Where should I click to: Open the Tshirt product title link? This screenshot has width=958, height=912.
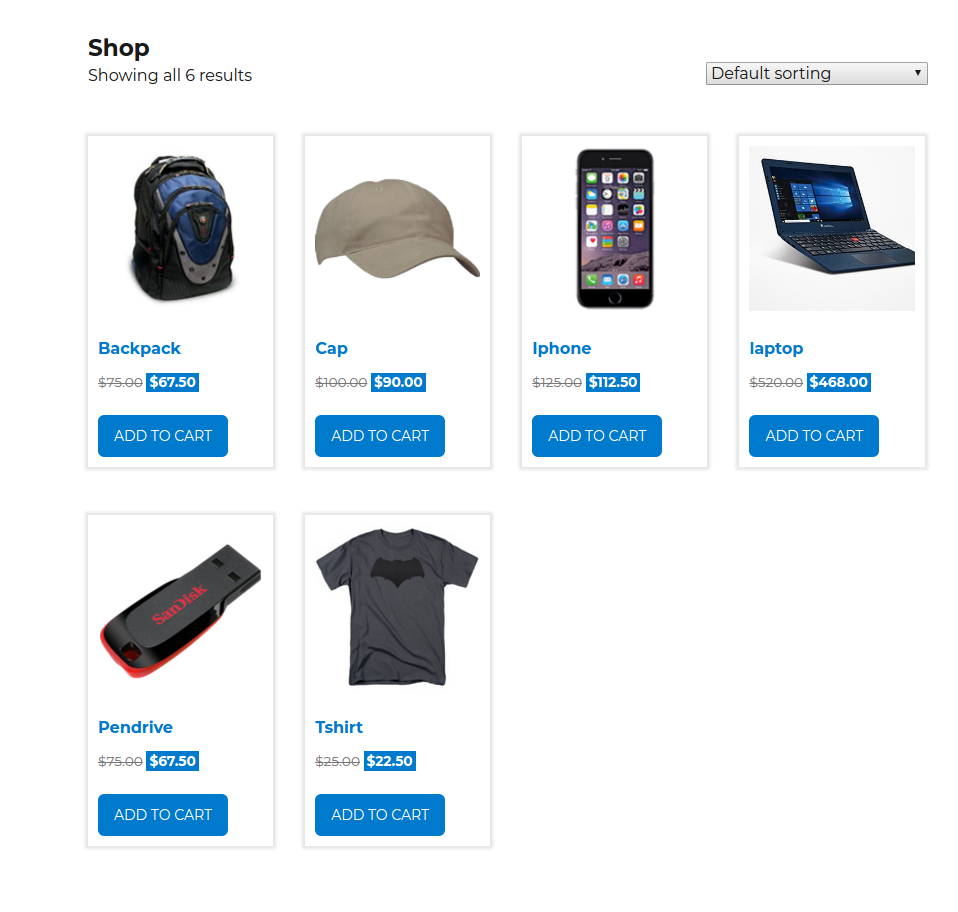339,727
